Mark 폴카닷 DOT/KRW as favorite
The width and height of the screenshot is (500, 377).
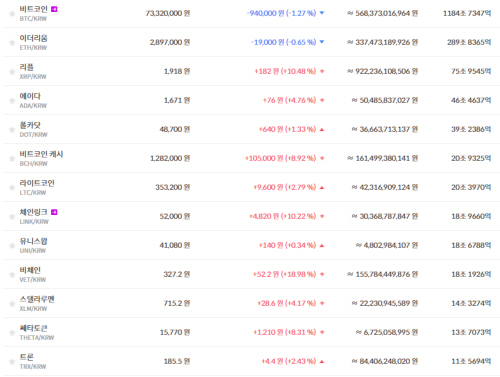[12, 130]
